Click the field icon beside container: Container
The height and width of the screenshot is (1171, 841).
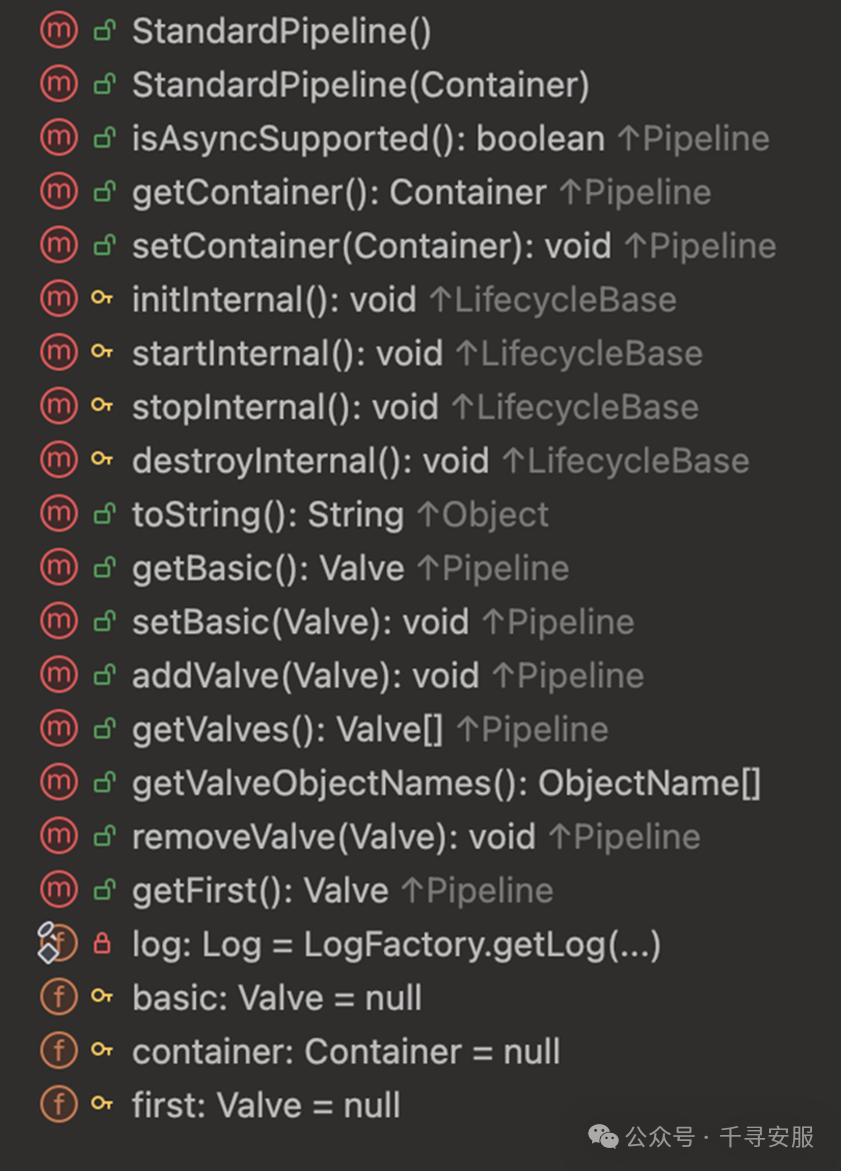58,1051
